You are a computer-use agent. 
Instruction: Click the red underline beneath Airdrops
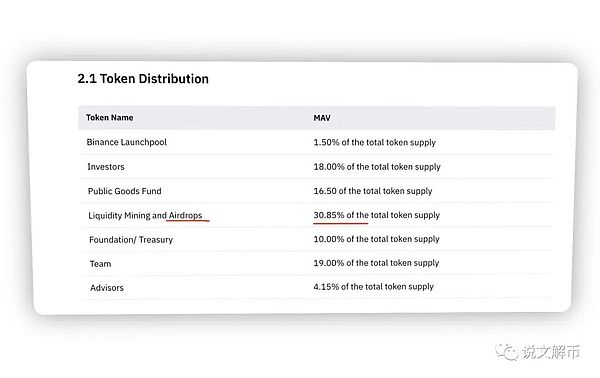pyautogui.click(x=188, y=220)
